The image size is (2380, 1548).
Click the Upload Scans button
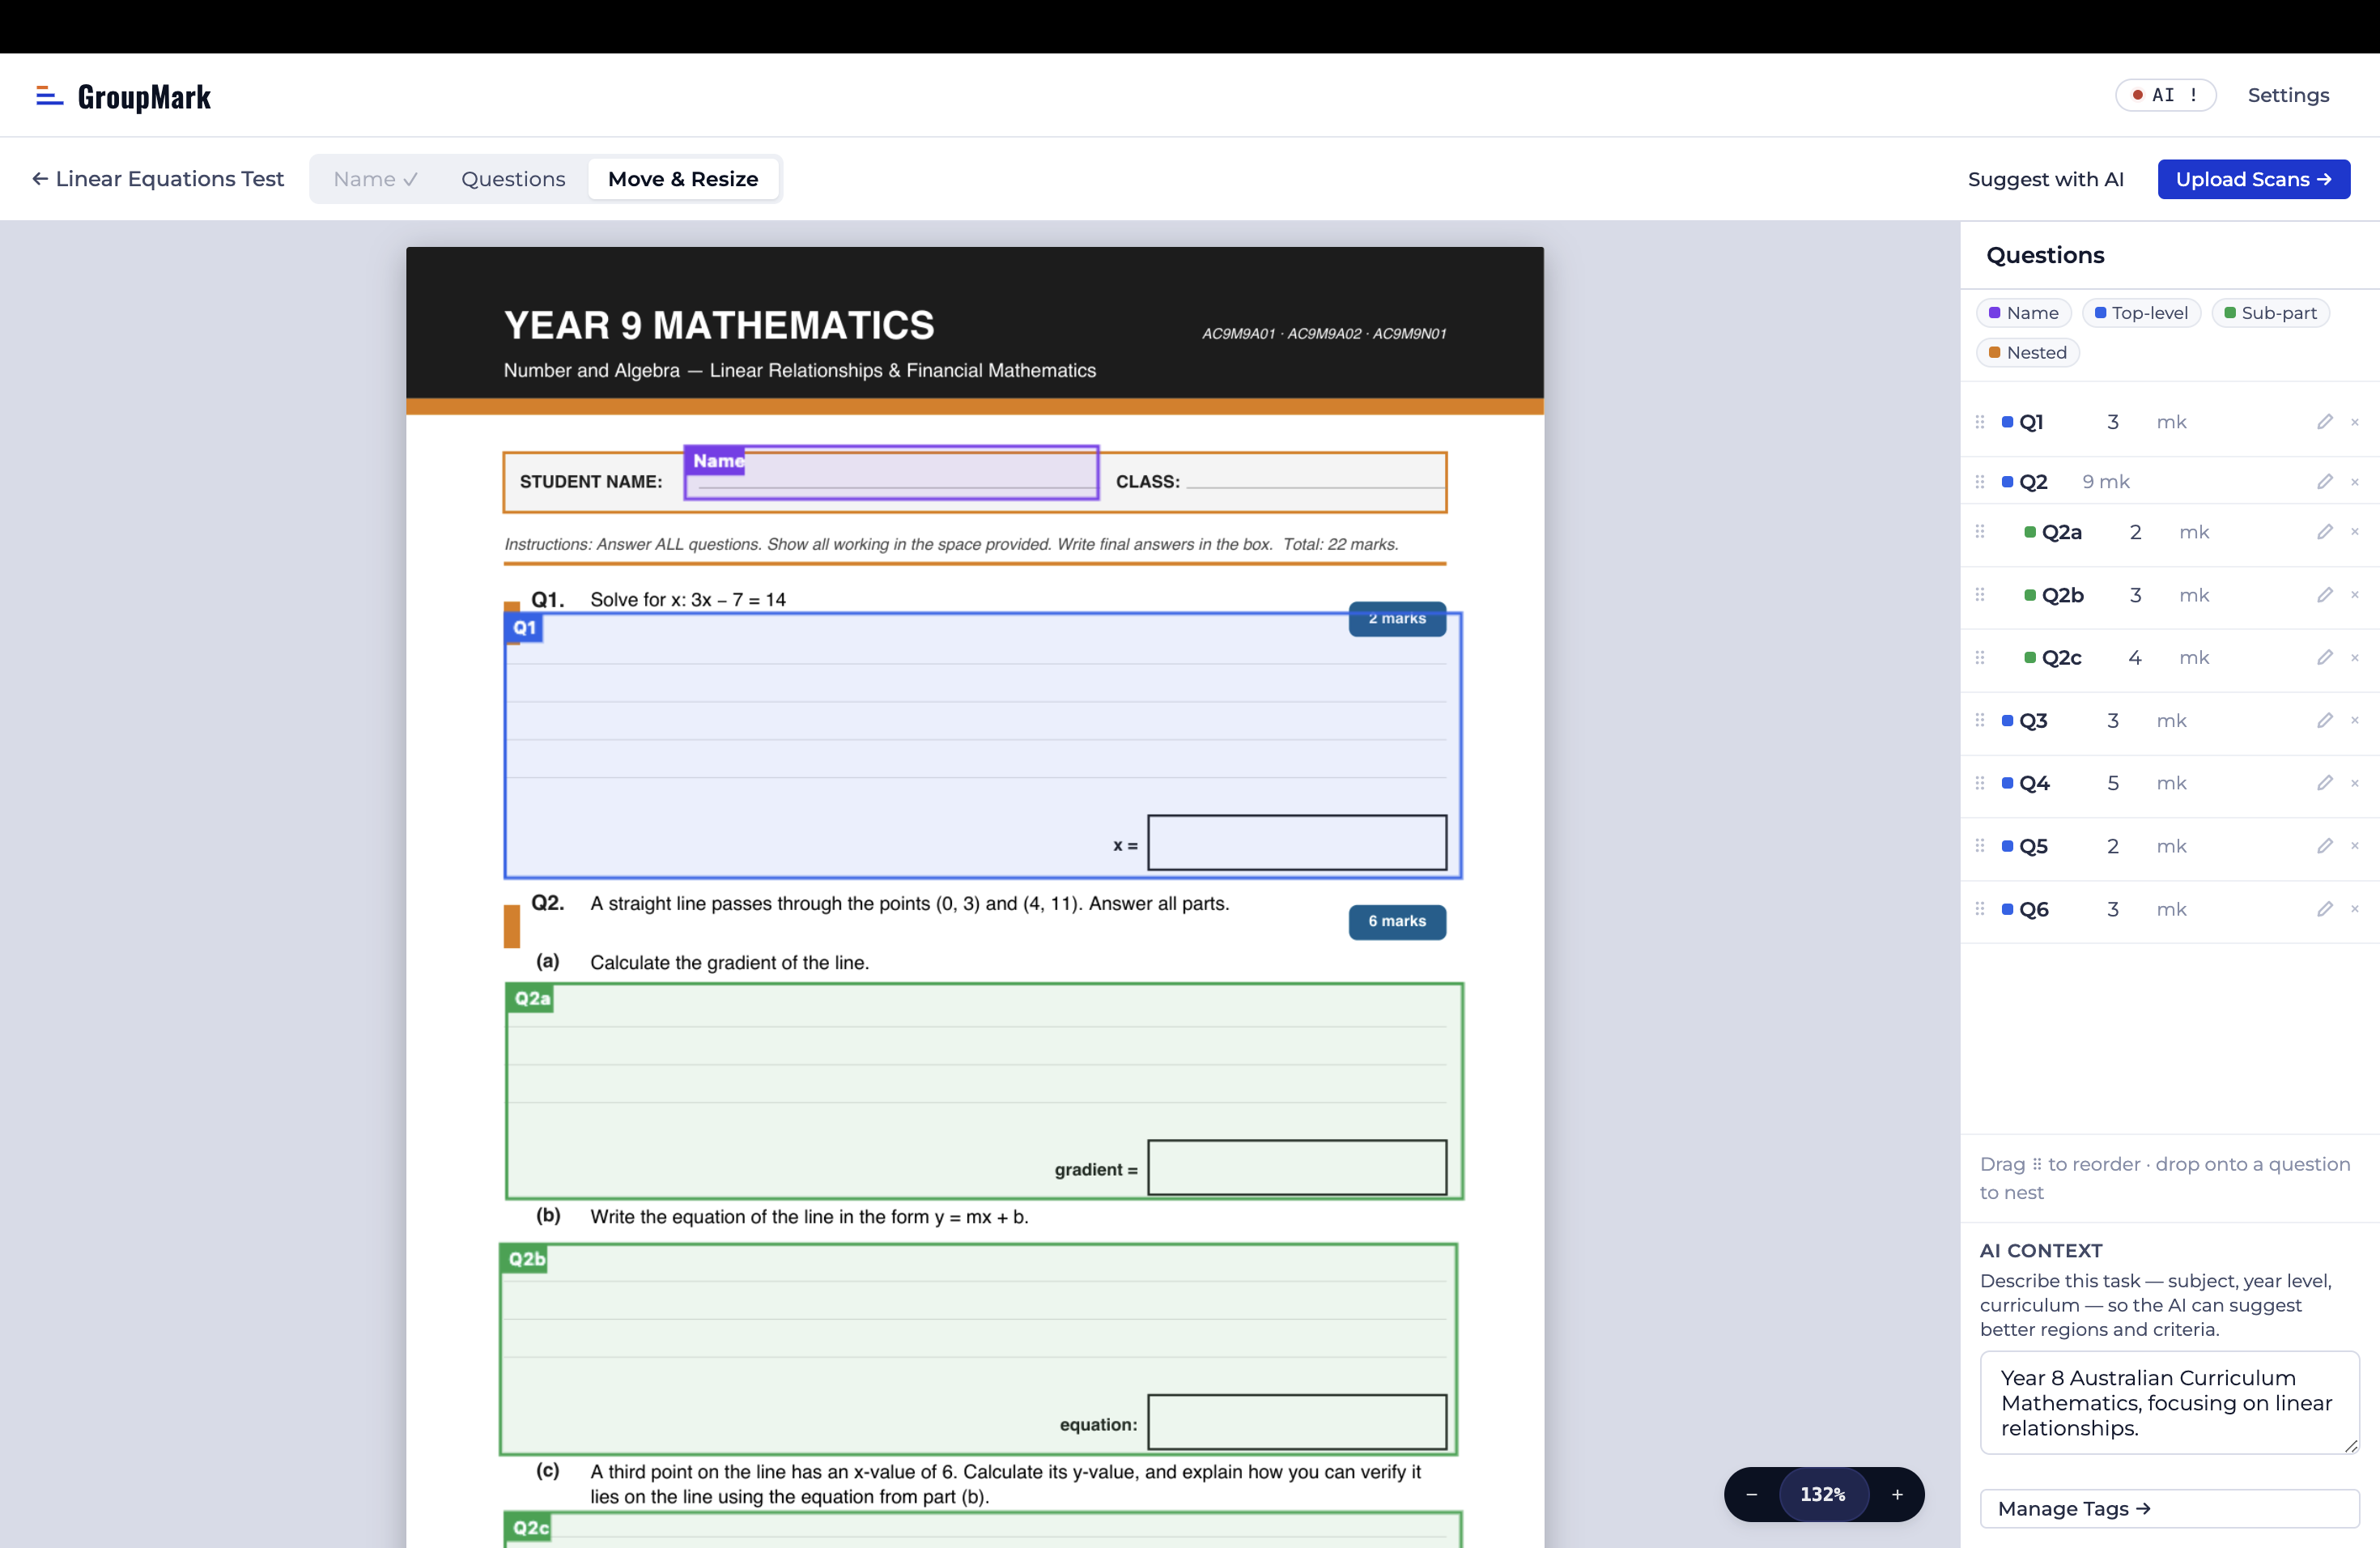pos(2254,178)
